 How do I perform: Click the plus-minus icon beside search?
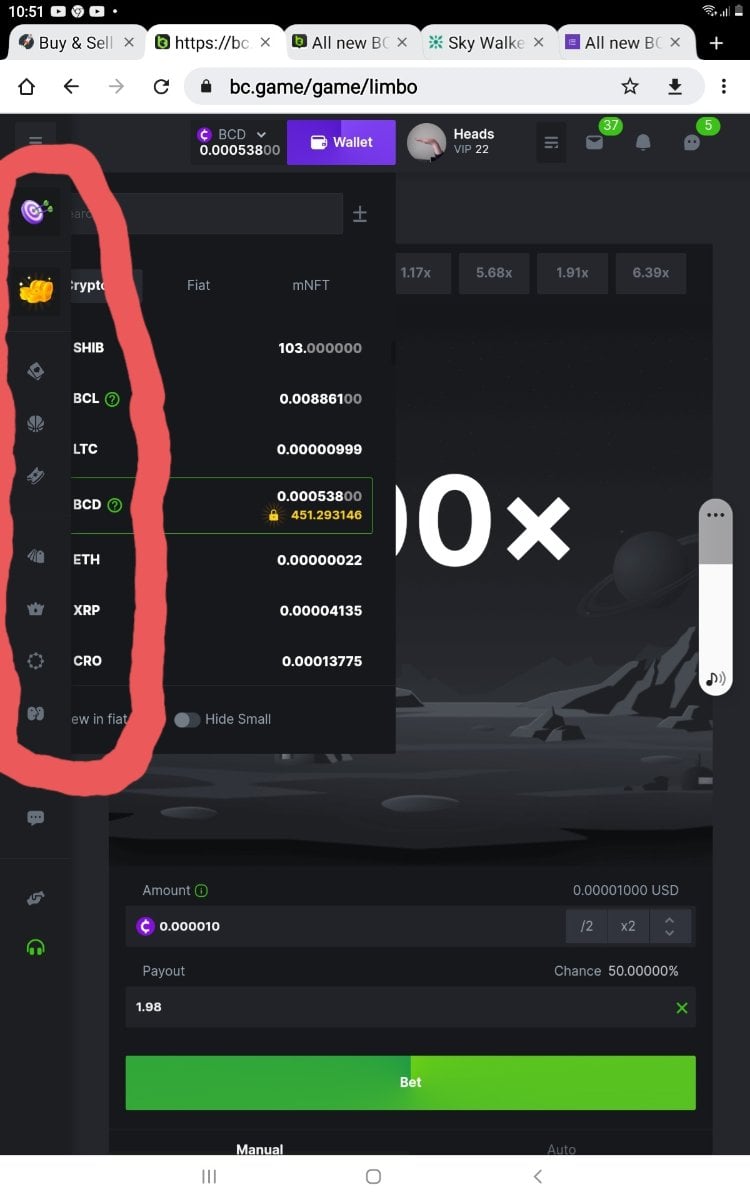click(x=360, y=214)
